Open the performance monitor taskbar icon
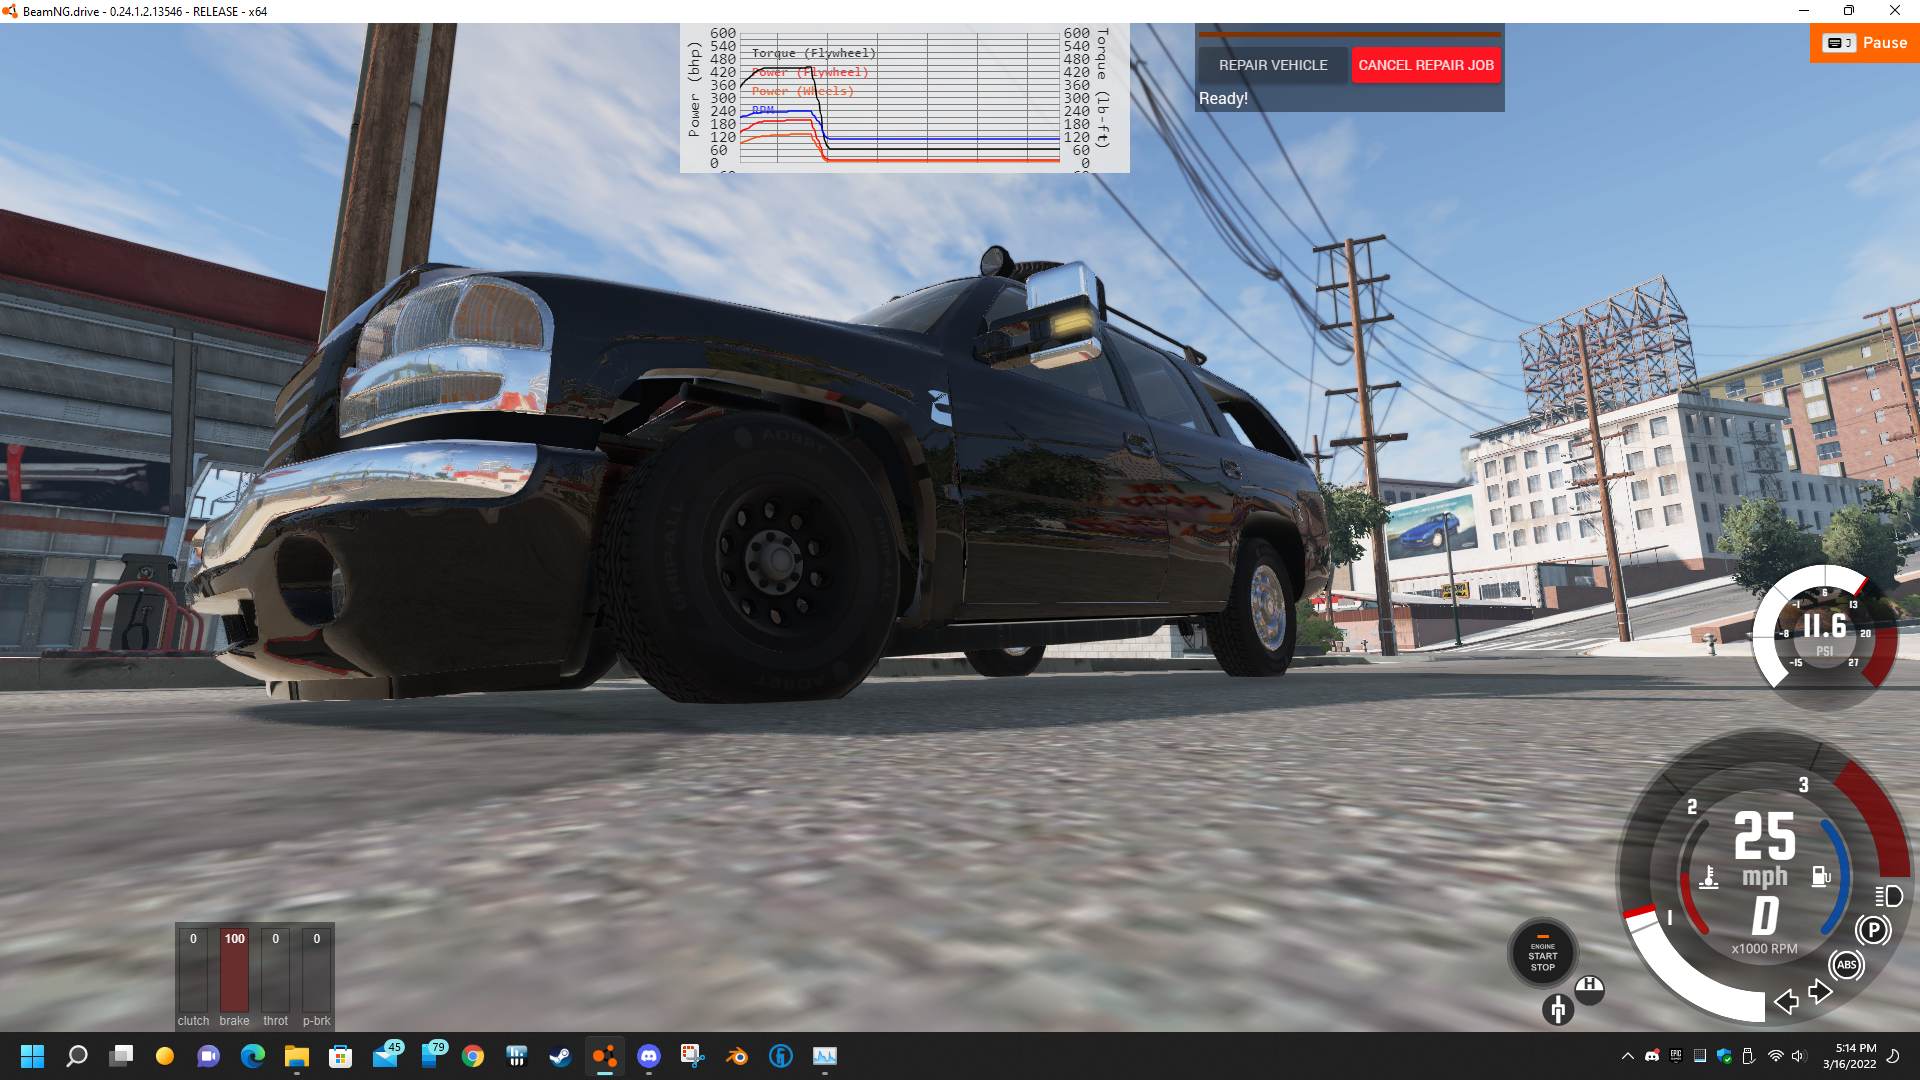The image size is (1920, 1080). (x=824, y=1056)
